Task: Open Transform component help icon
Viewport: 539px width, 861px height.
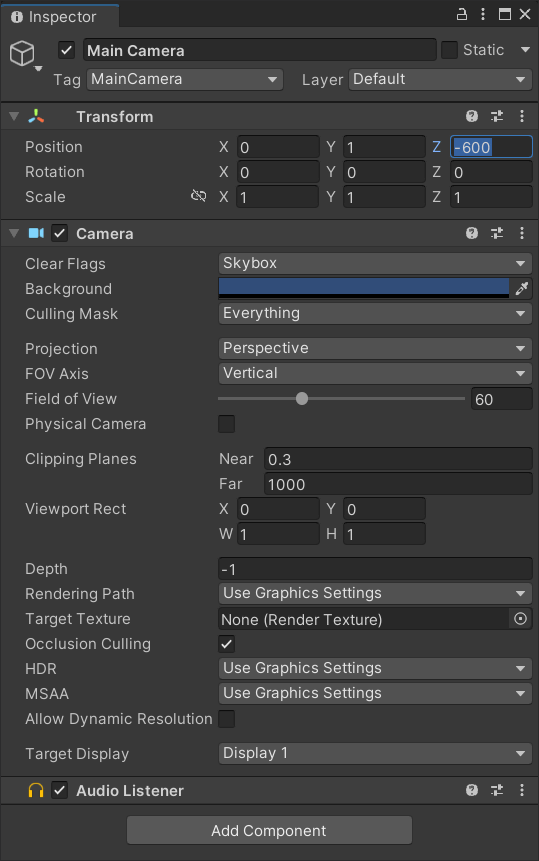Action: pyautogui.click(x=471, y=116)
